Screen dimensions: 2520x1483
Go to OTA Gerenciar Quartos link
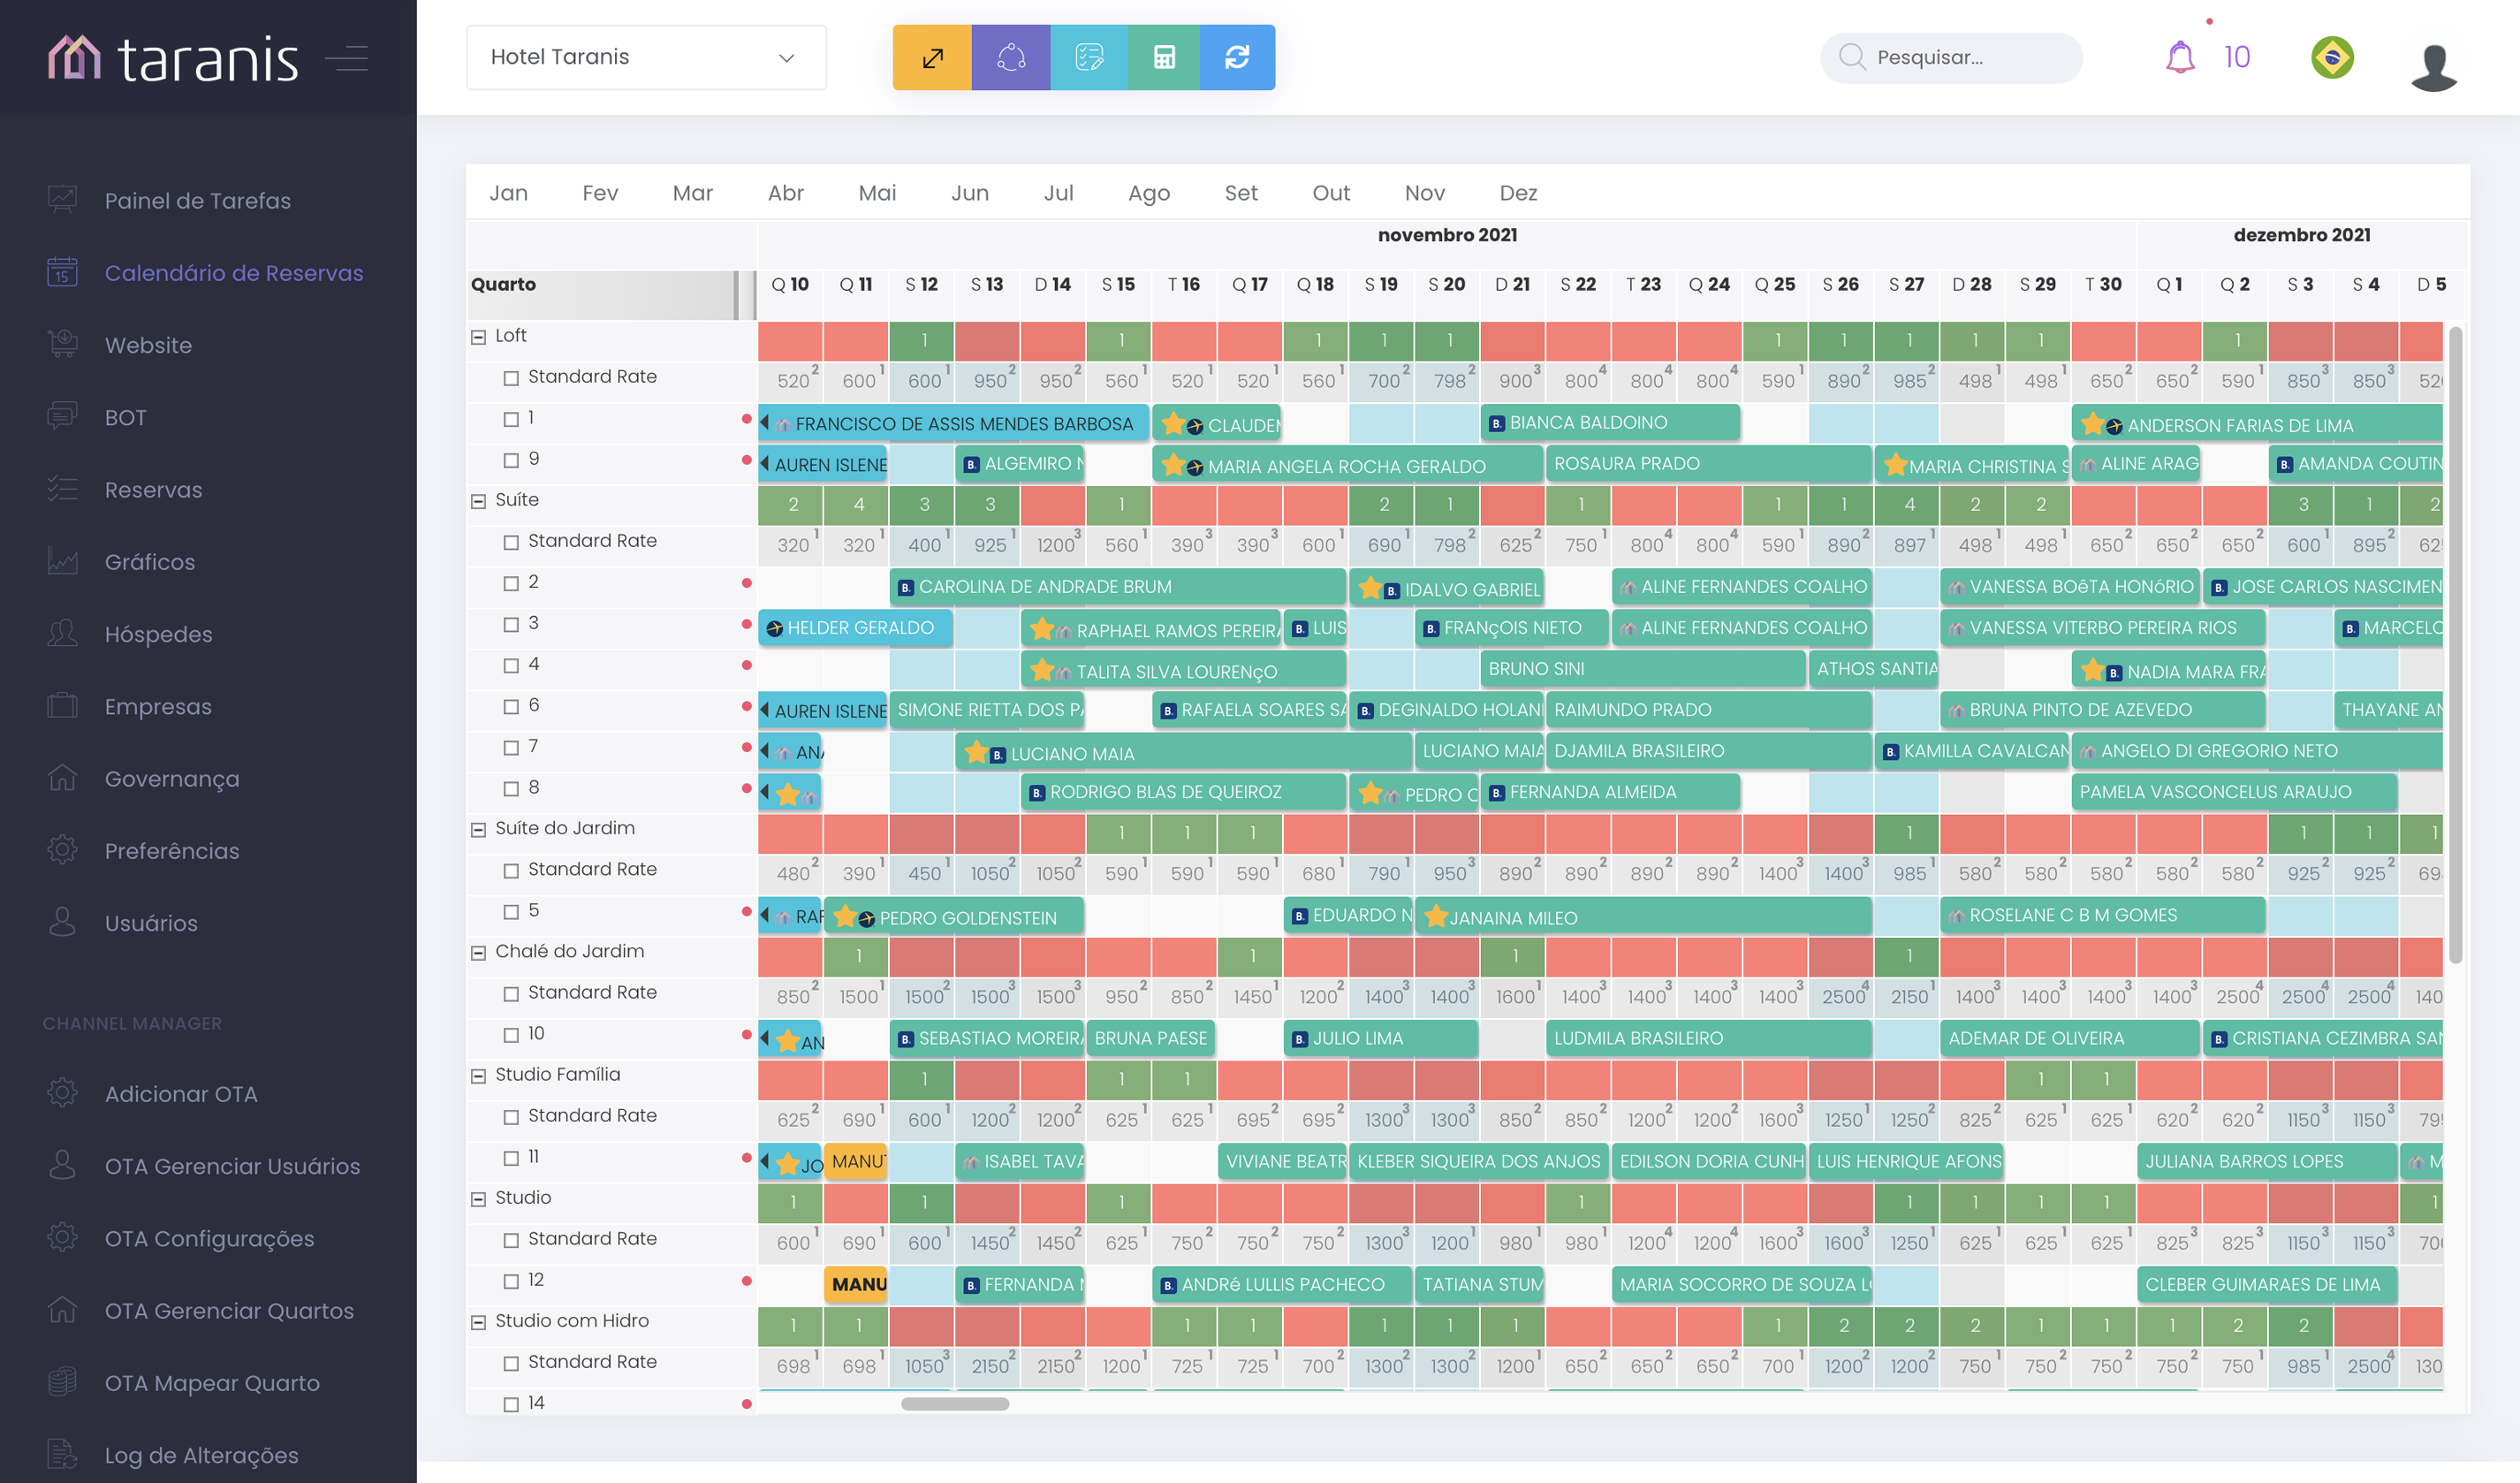point(229,1310)
